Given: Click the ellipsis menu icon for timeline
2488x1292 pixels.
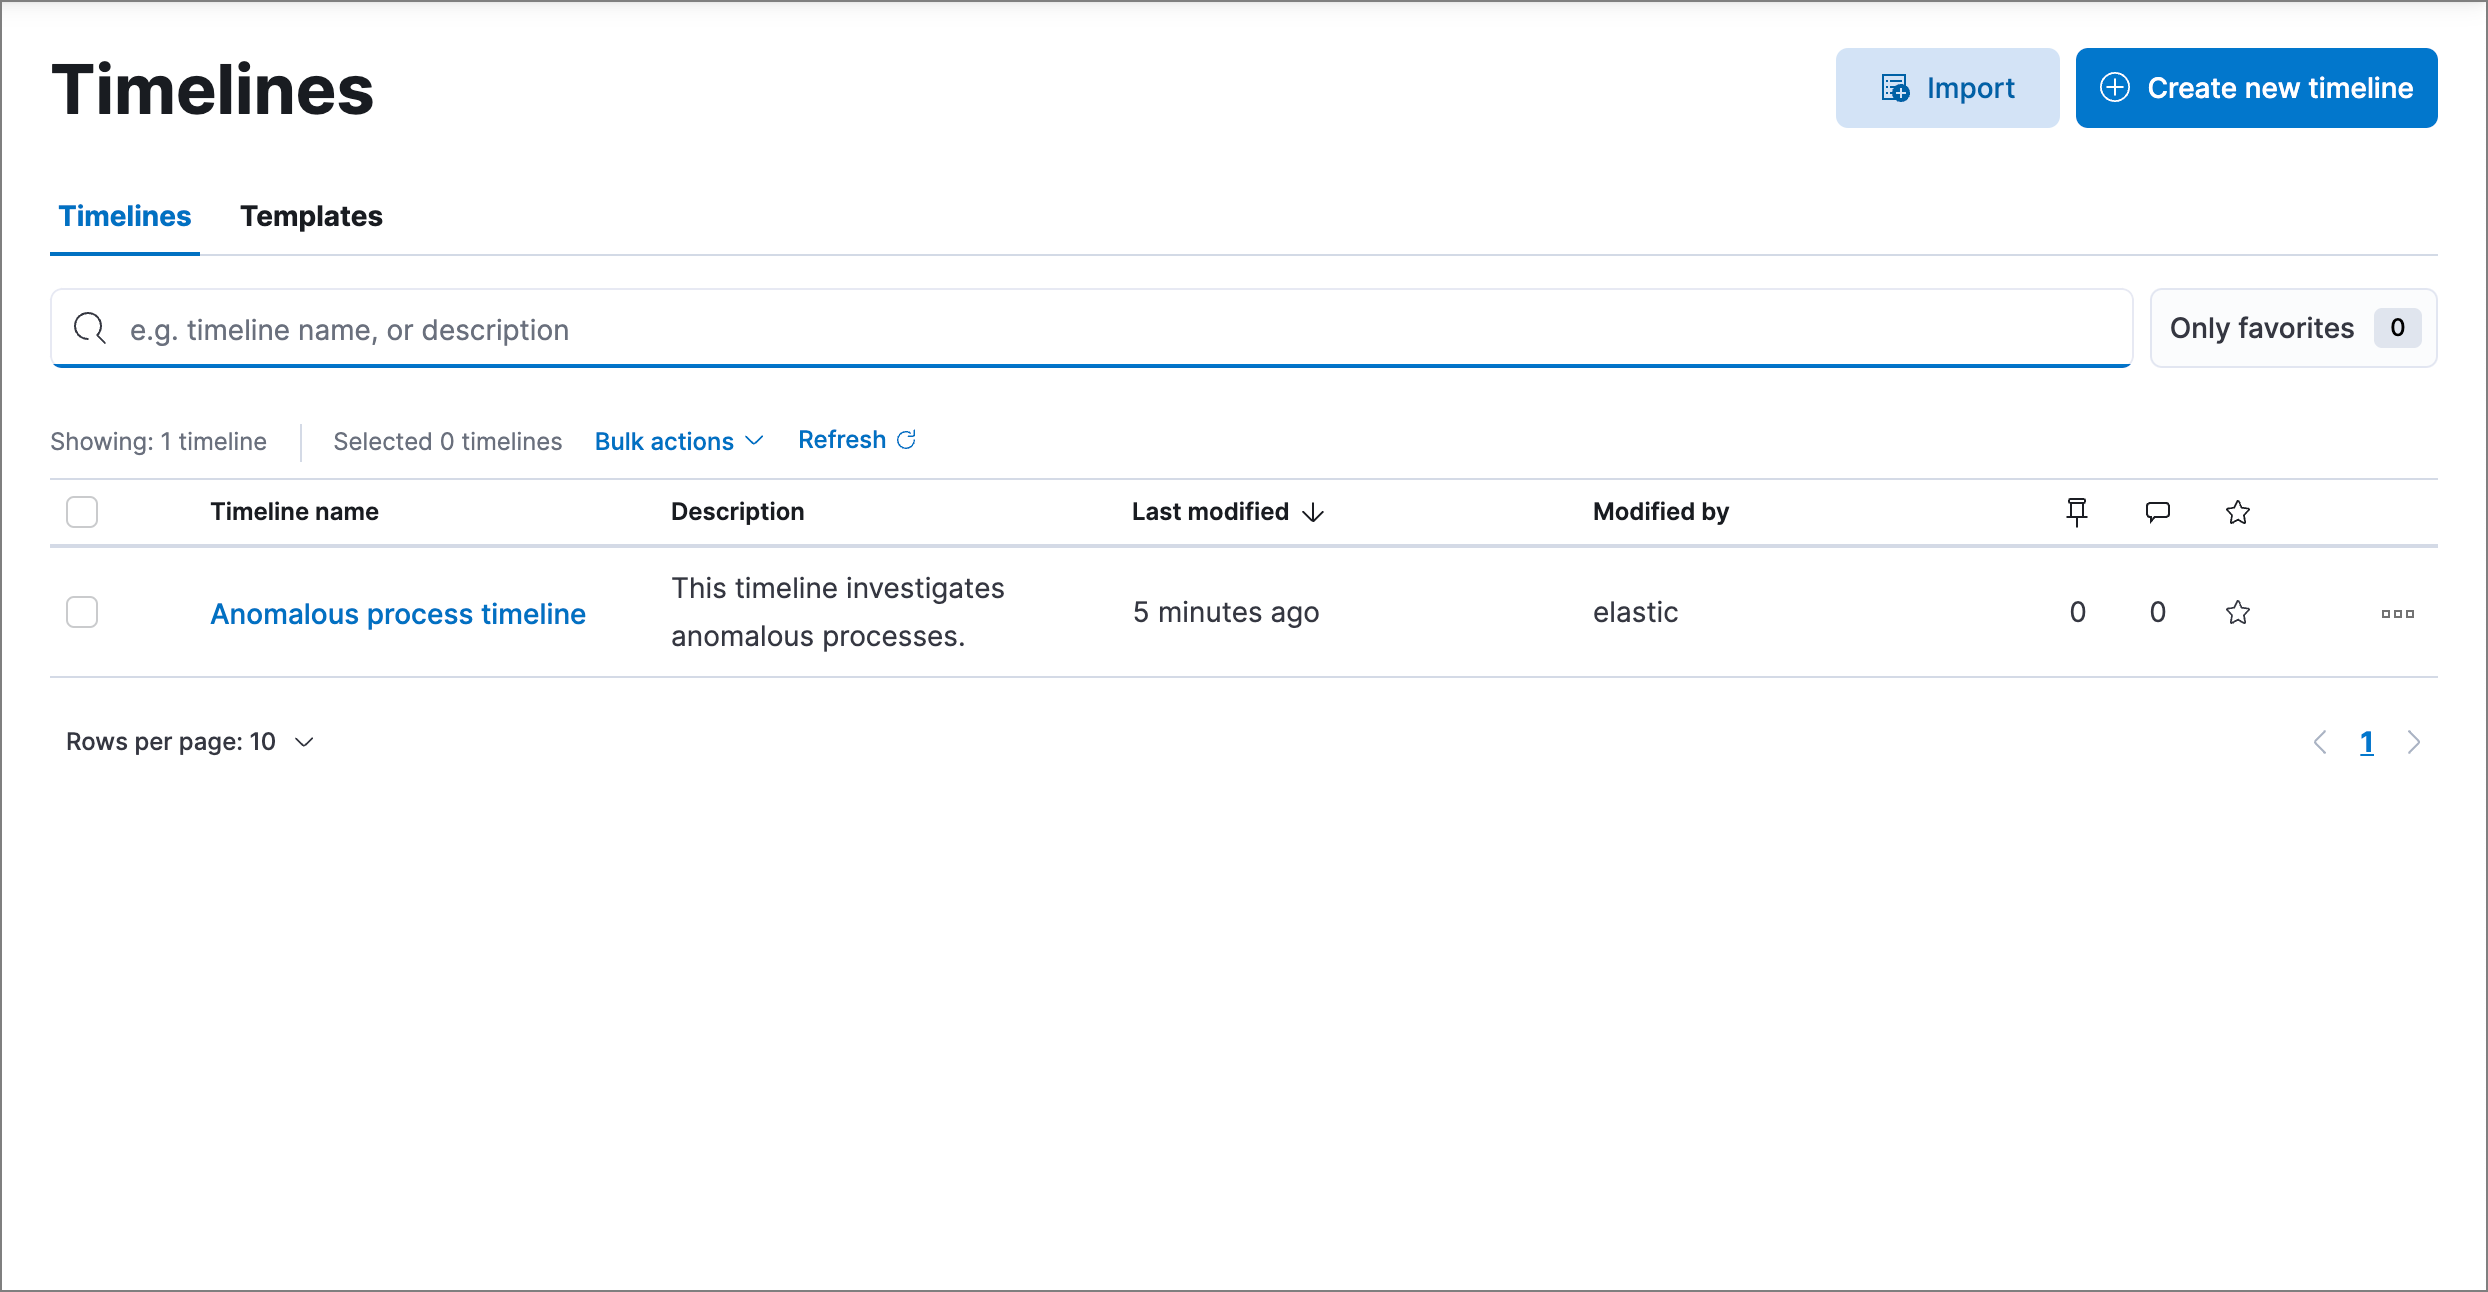Looking at the screenshot, I should [2396, 612].
